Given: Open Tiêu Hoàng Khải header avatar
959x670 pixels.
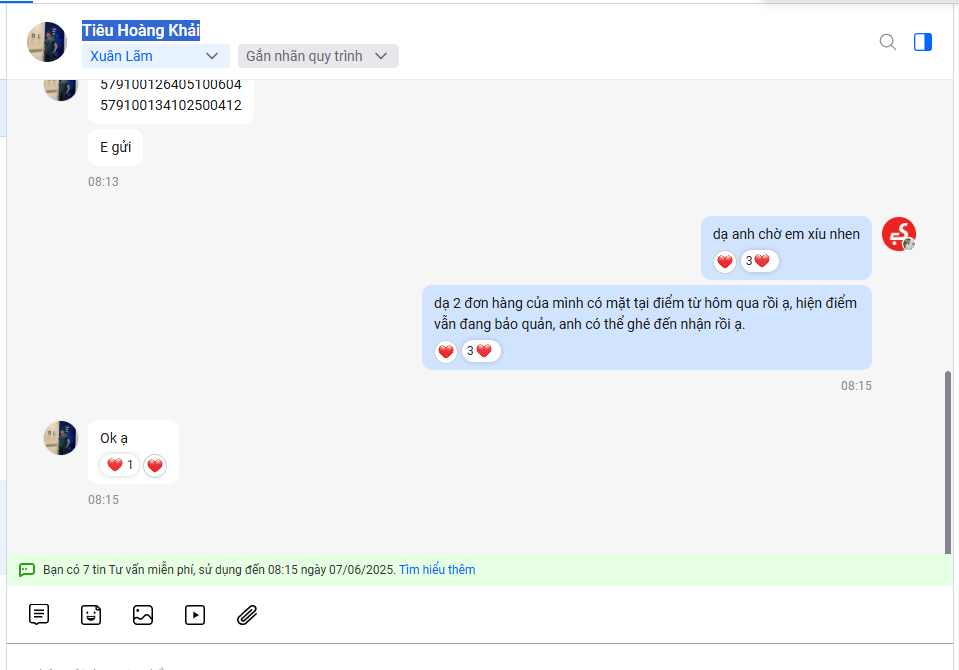Looking at the screenshot, I should point(47,42).
